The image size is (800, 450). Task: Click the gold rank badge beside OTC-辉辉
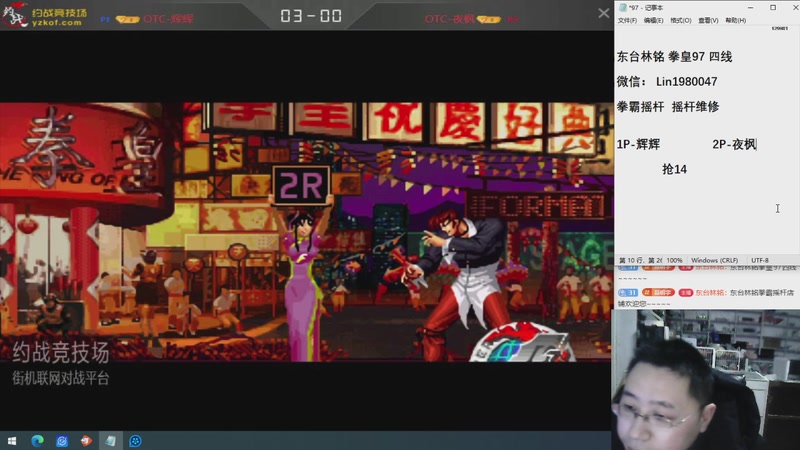point(127,19)
